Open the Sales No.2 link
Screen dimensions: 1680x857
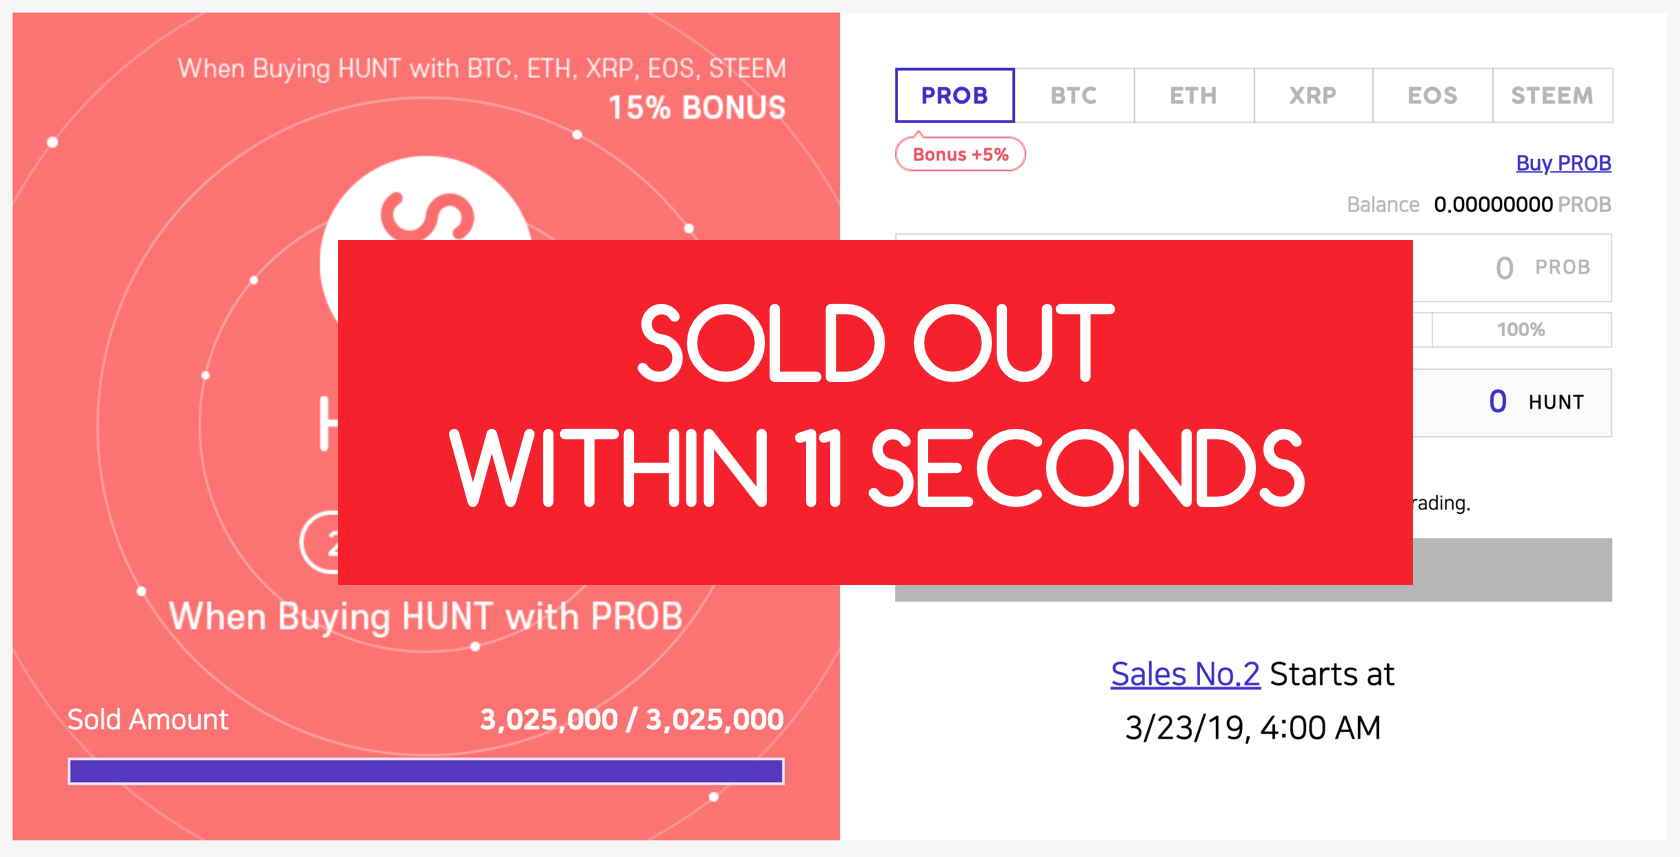click(1185, 674)
